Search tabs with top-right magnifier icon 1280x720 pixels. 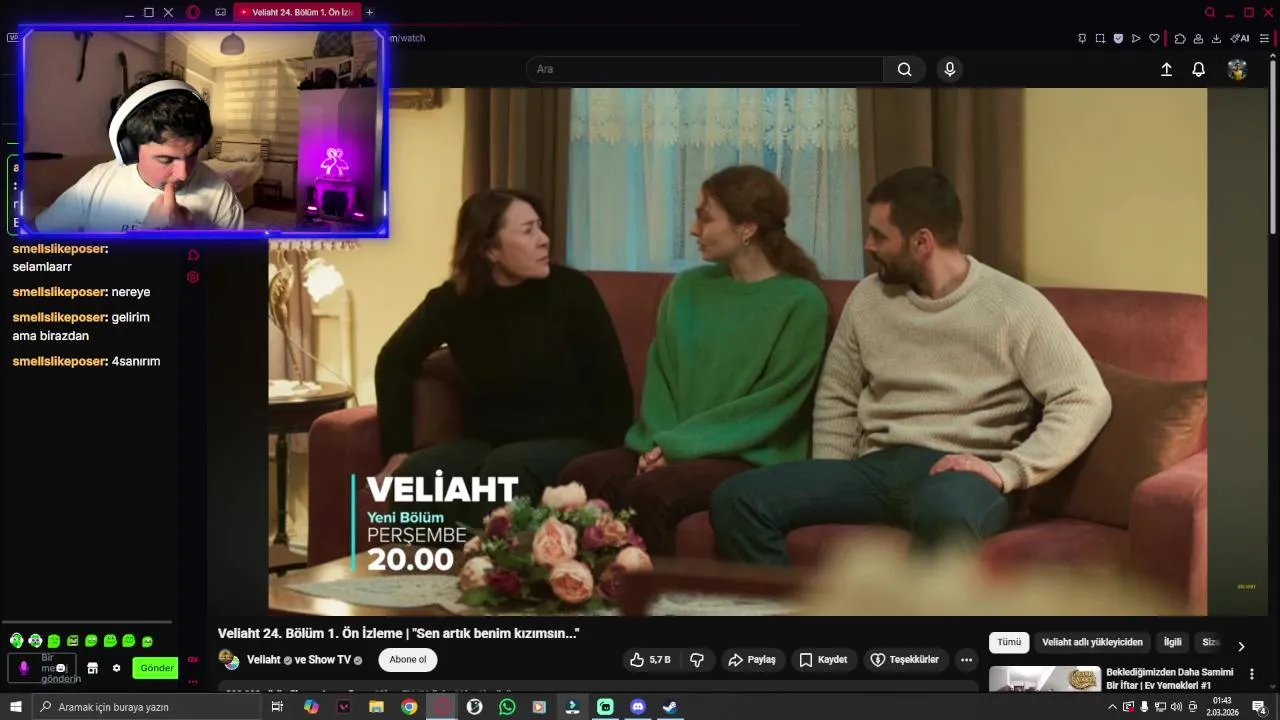(1210, 13)
